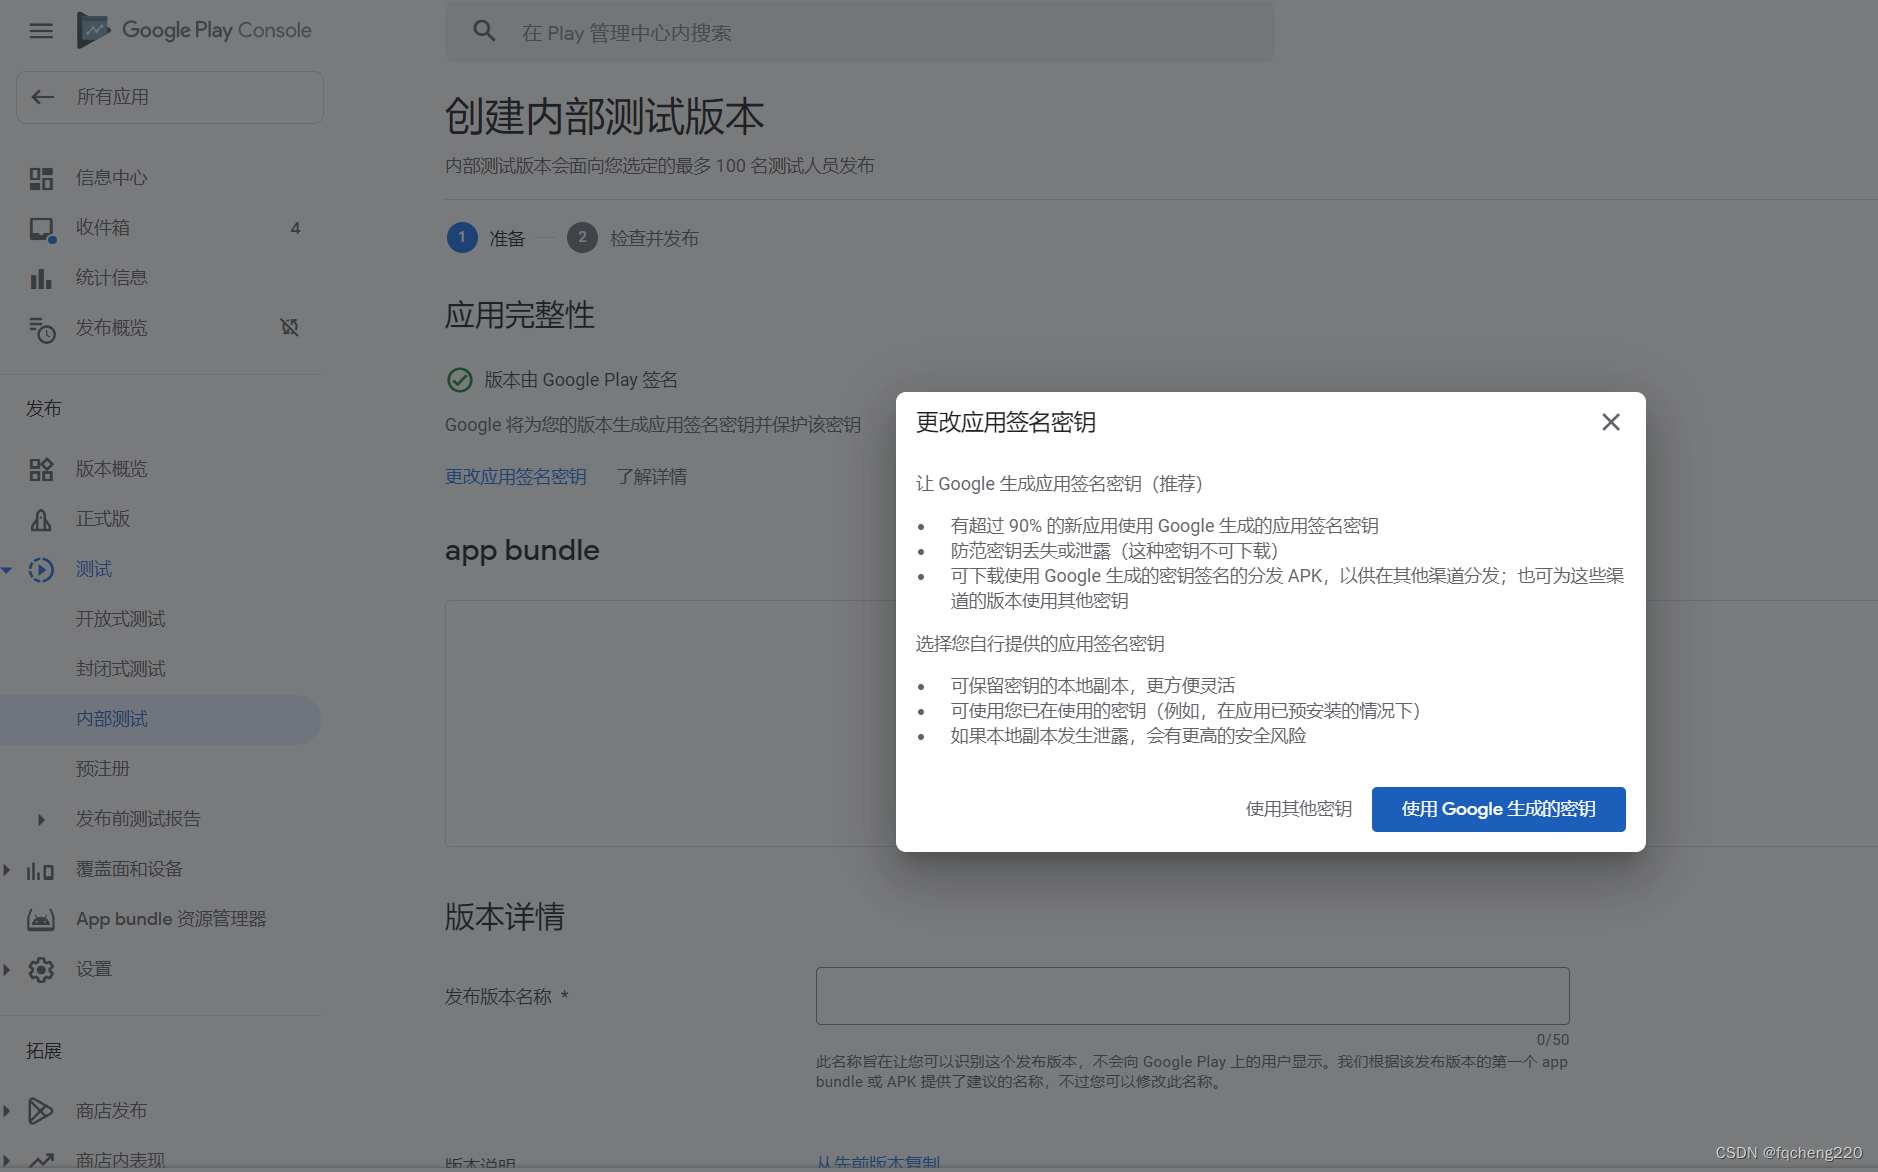Select the 测试 play circle icon
The image size is (1878, 1172).
tap(41, 569)
